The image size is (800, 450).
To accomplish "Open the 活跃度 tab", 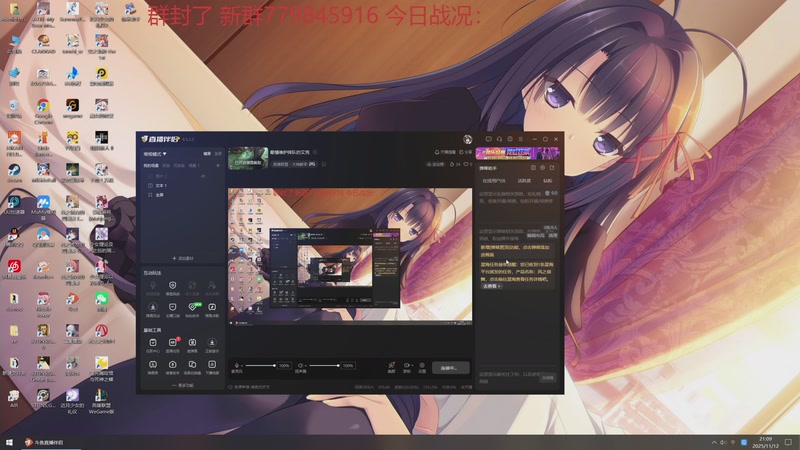I will click(524, 181).
